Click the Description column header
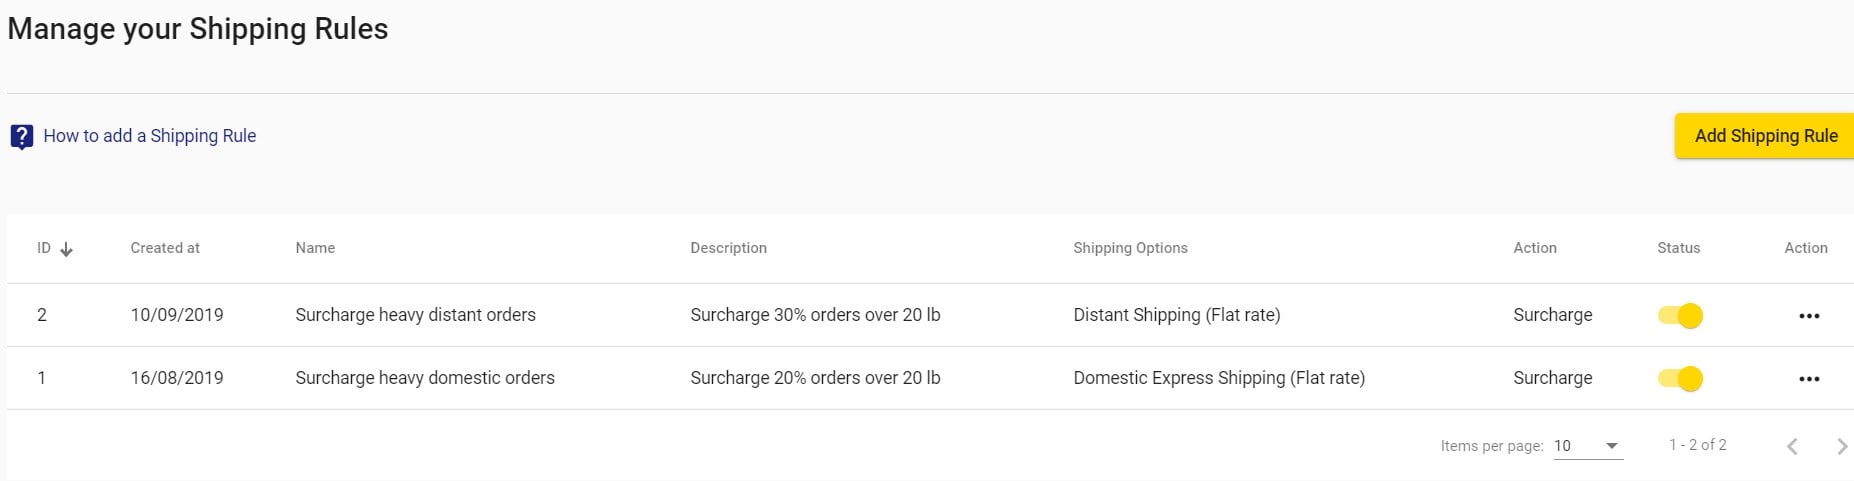Viewport: 1854px width, 481px height. point(728,248)
